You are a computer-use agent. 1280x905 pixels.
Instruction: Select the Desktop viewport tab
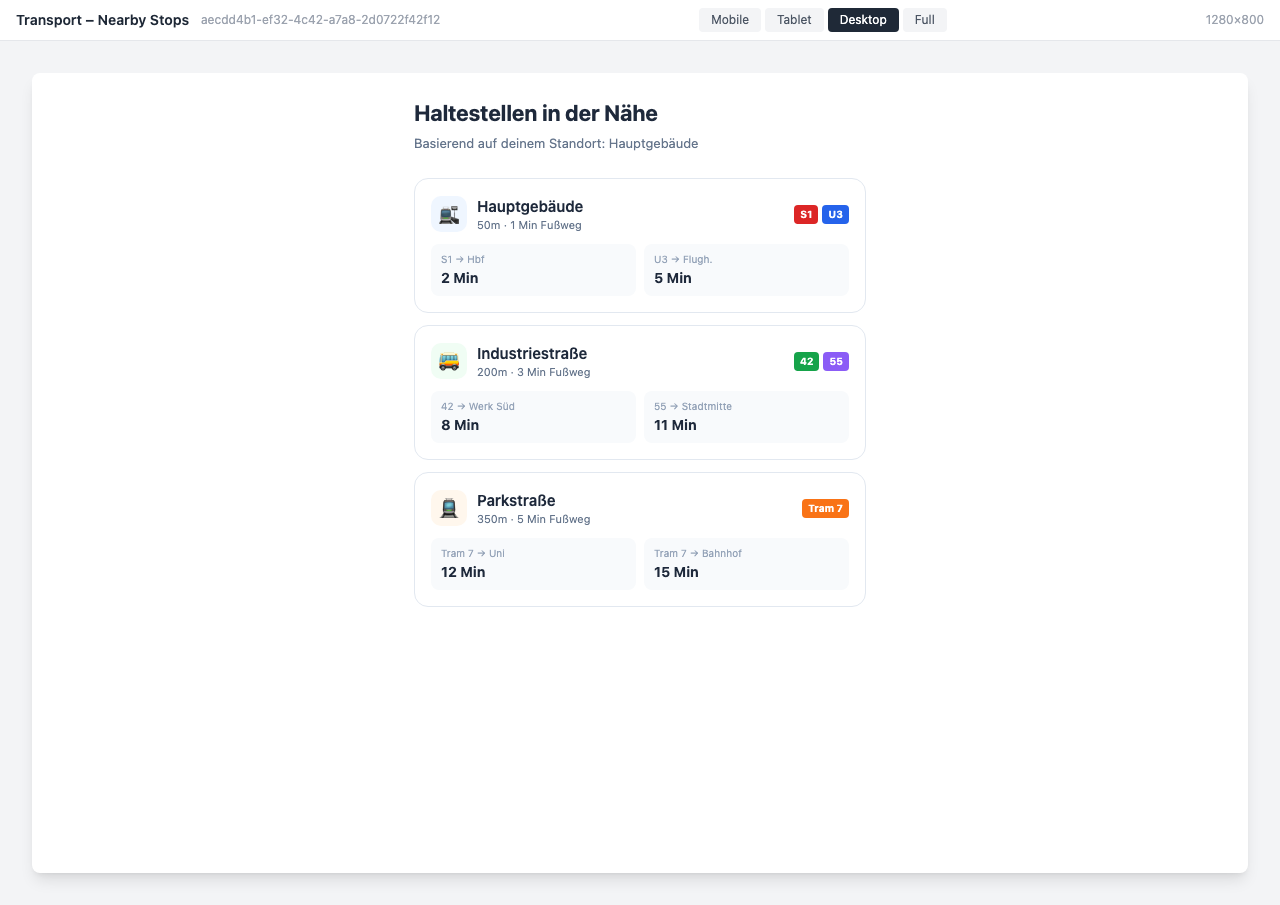[863, 20]
